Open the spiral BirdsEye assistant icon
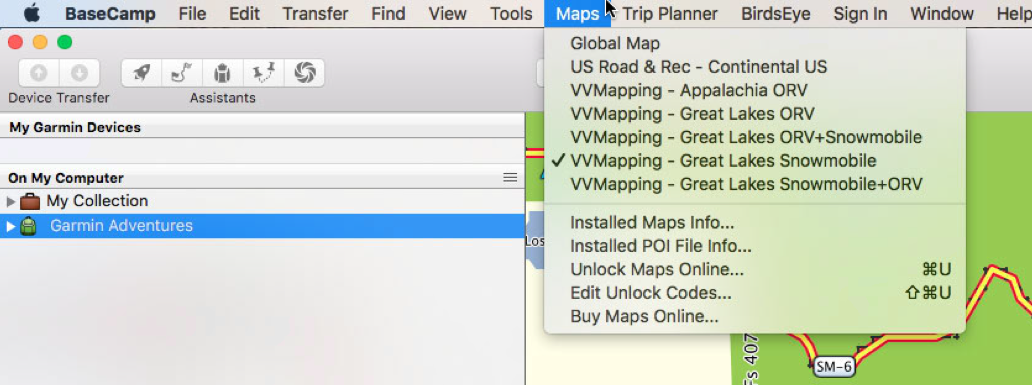 pyautogui.click(x=304, y=72)
